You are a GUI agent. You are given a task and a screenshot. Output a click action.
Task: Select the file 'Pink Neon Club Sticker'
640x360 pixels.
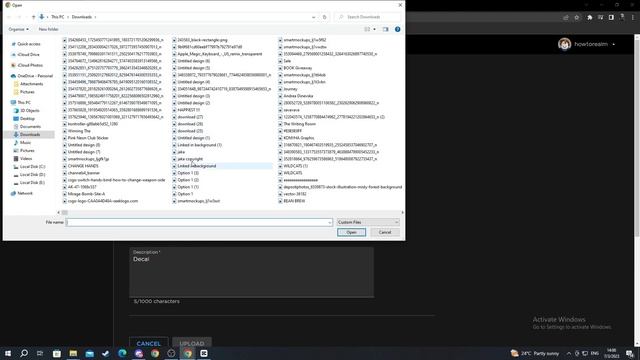[x=88, y=138]
